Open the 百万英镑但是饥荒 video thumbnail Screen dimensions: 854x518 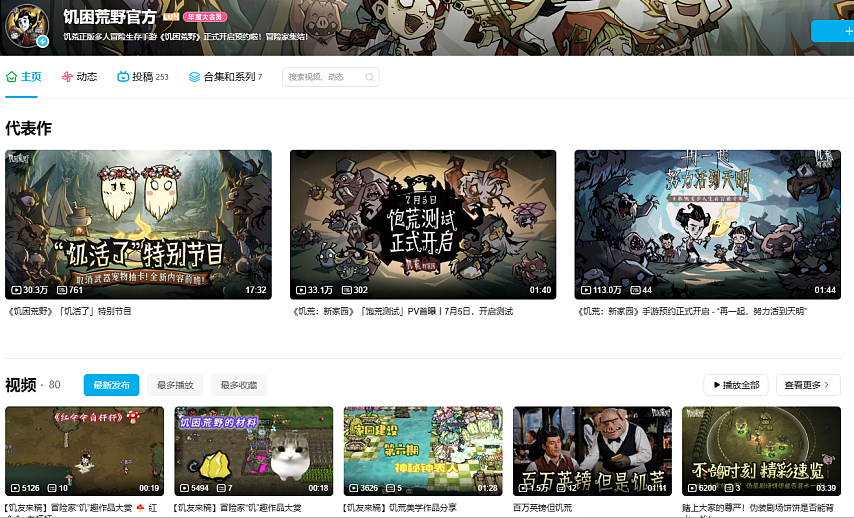[x=592, y=451]
